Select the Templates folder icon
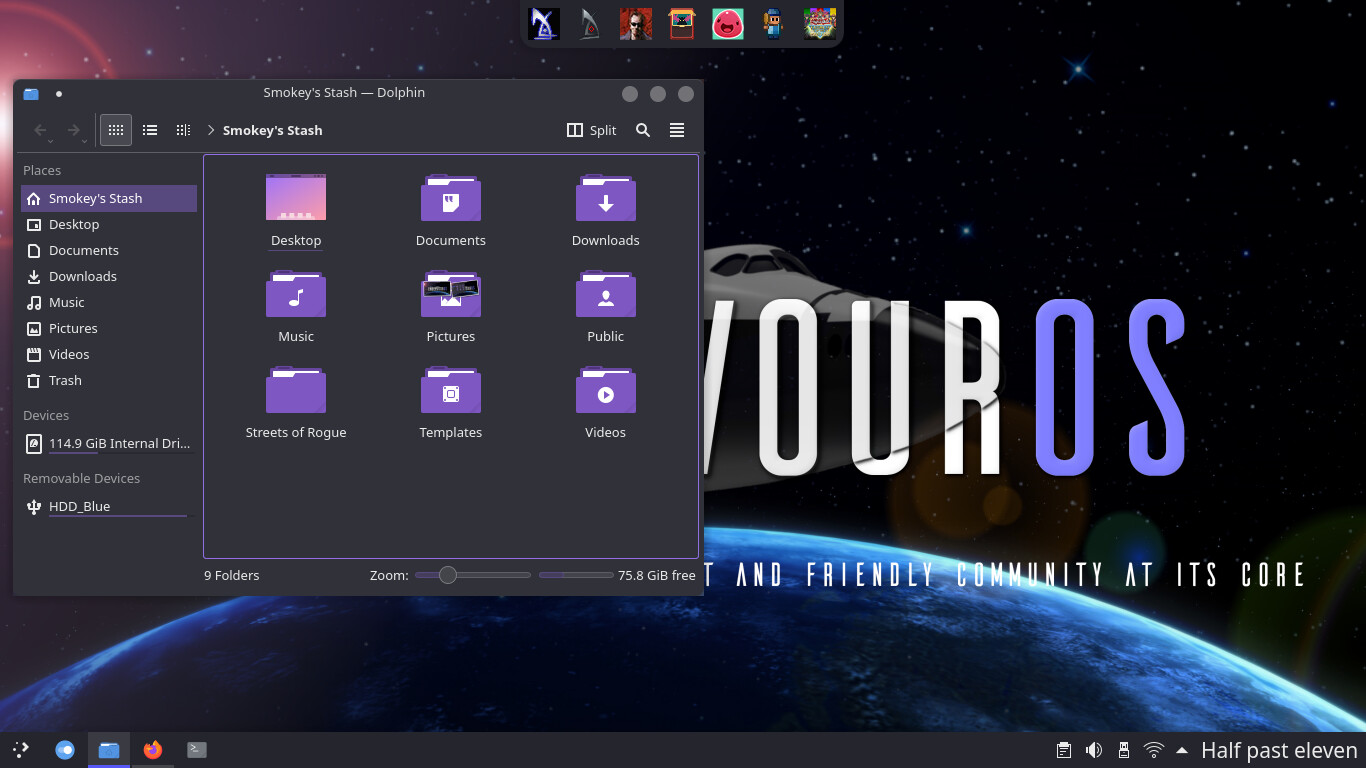 coord(451,390)
